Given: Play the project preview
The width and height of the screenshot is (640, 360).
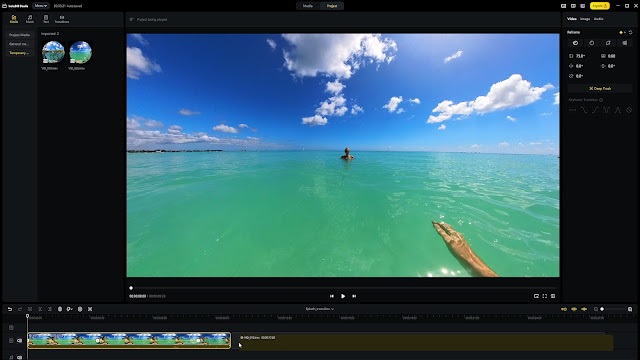Looking at the screenshot, I should pyautogui.click(x=343, y=296).
